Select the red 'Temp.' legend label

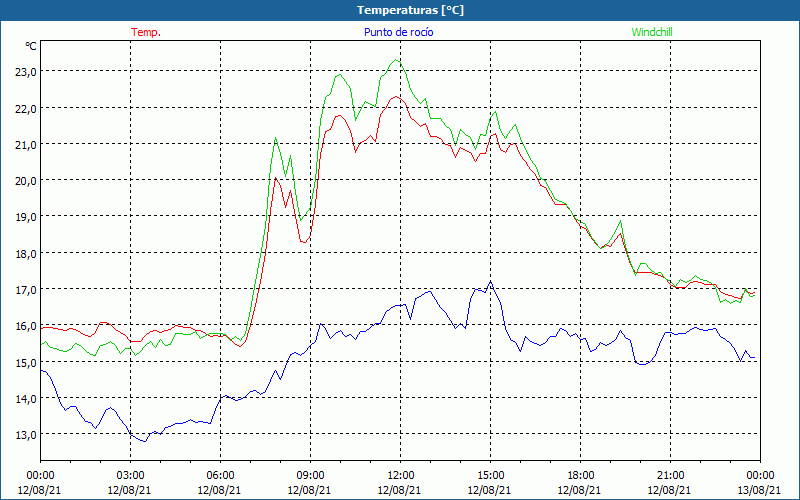click(146, 32)
